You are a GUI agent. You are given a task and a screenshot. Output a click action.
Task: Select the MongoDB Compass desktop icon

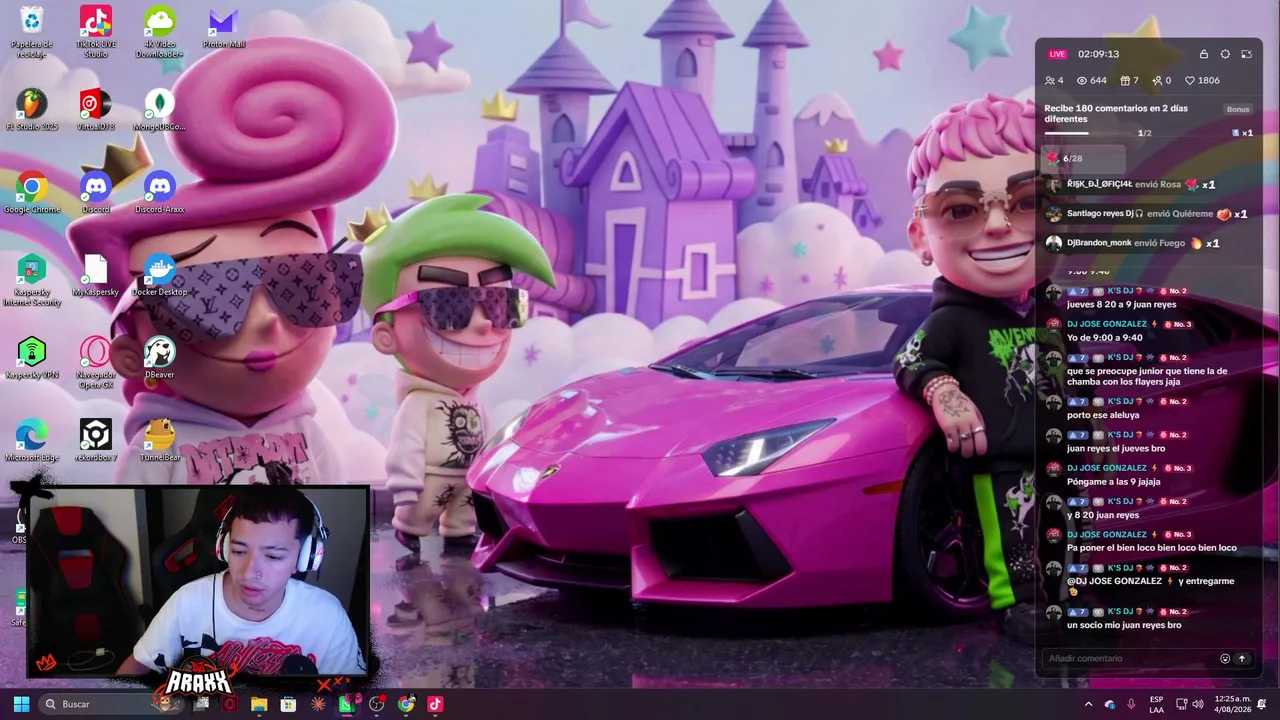[160, 110]
